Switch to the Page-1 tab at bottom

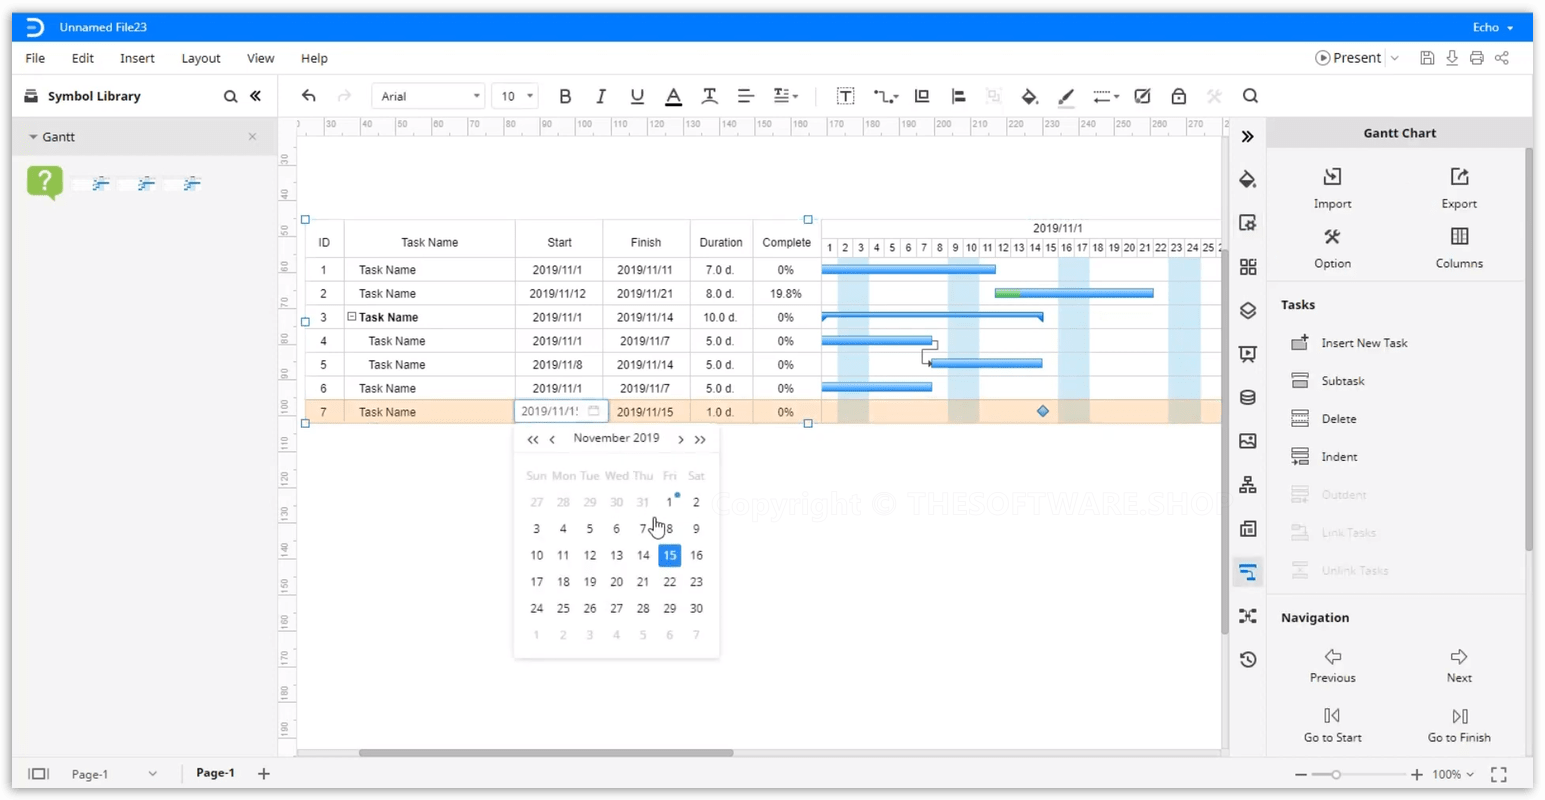[x=215, y=773]
